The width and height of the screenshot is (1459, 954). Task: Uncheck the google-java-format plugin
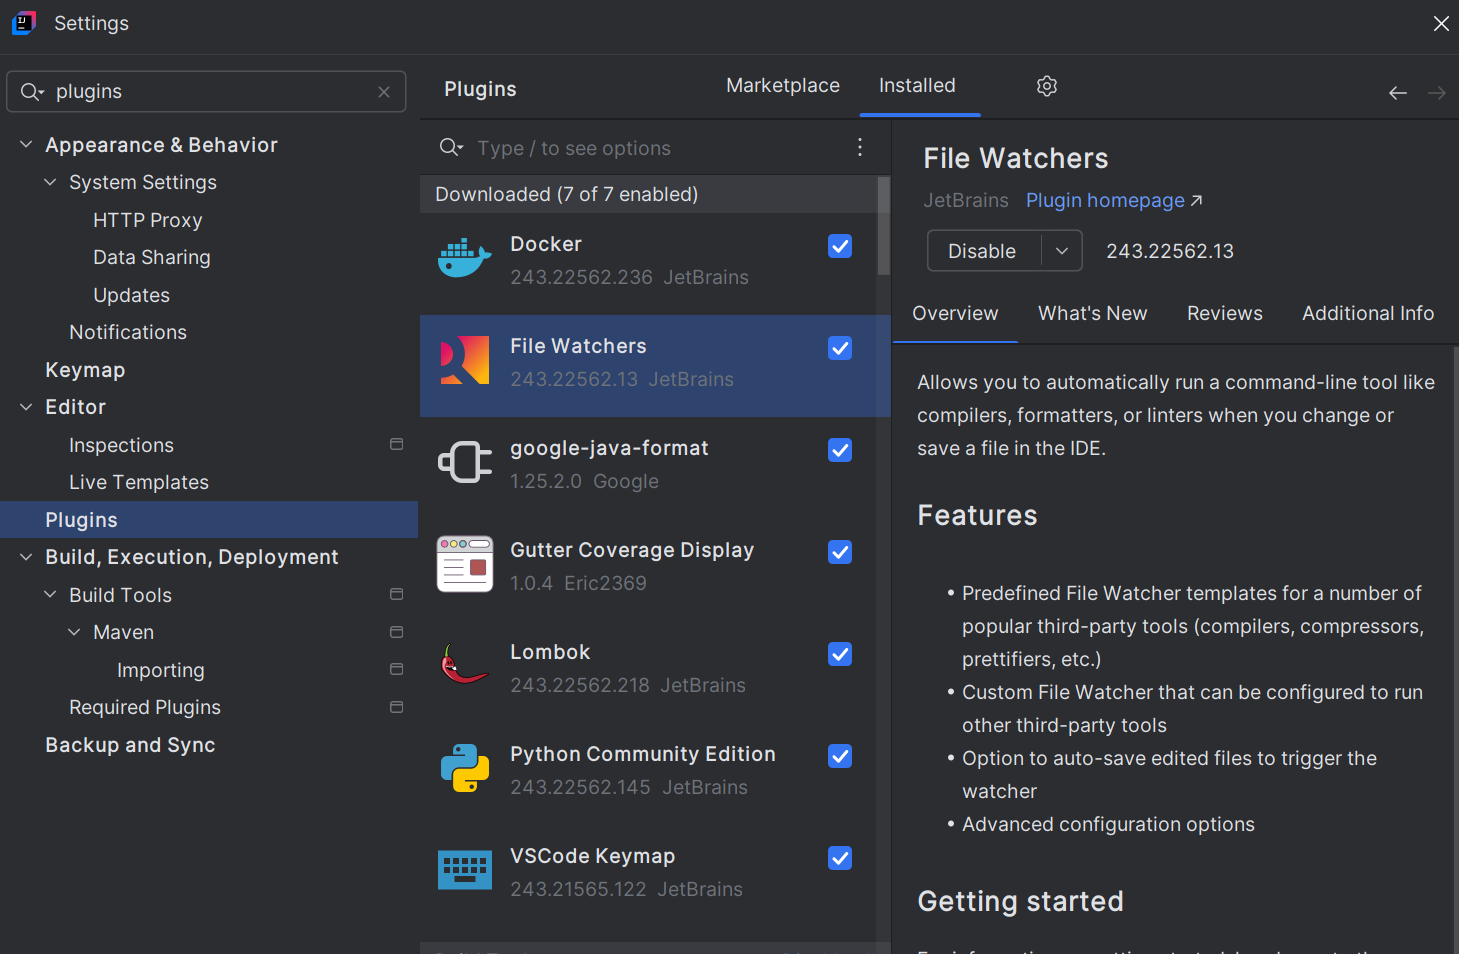840,450
